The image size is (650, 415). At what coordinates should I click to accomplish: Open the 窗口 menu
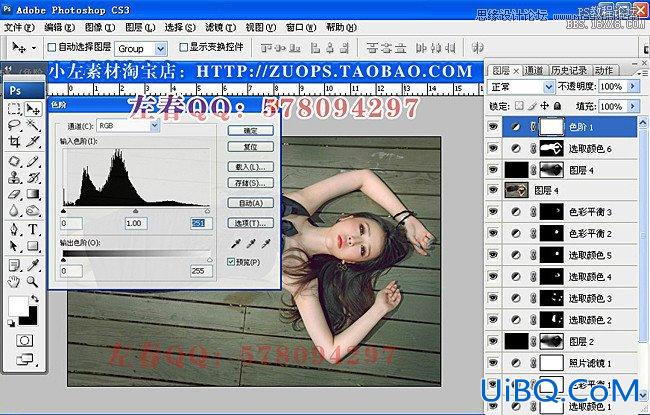(301, 28)
